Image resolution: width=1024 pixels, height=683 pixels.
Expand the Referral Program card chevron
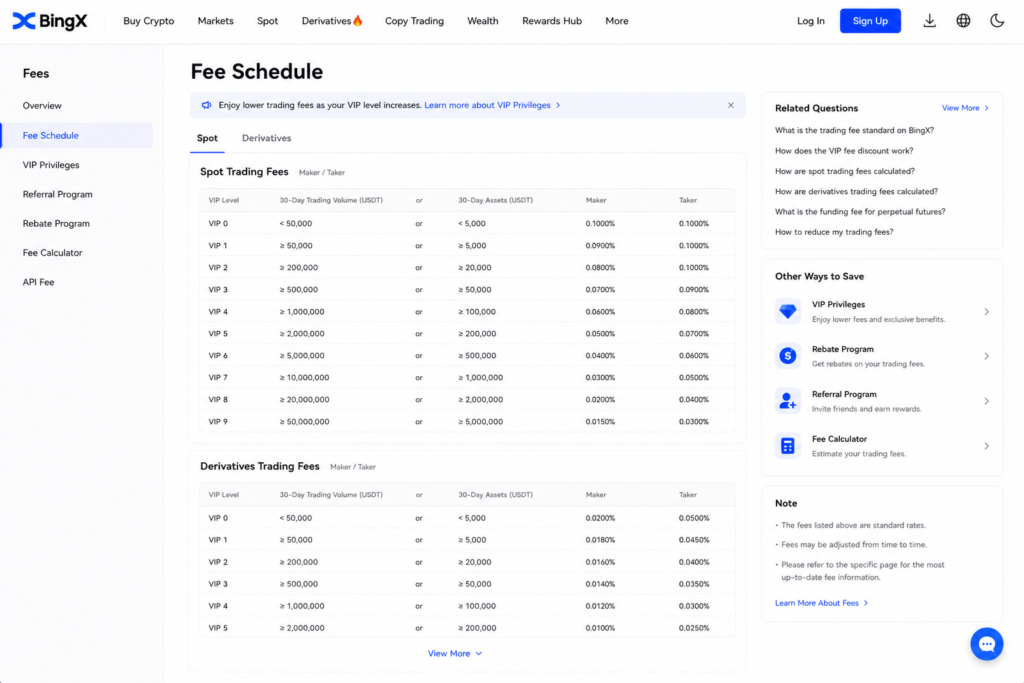[986, 402]
